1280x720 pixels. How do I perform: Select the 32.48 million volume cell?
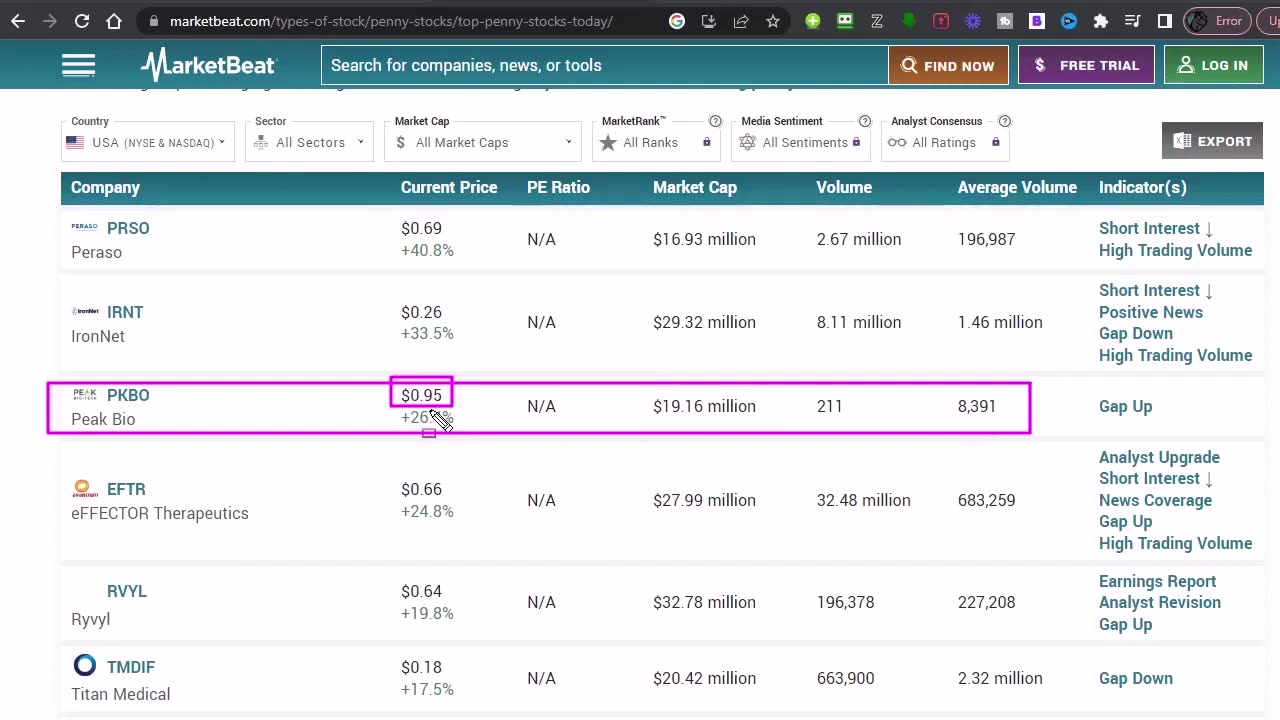pyautogui.click(x=863, y=500)
